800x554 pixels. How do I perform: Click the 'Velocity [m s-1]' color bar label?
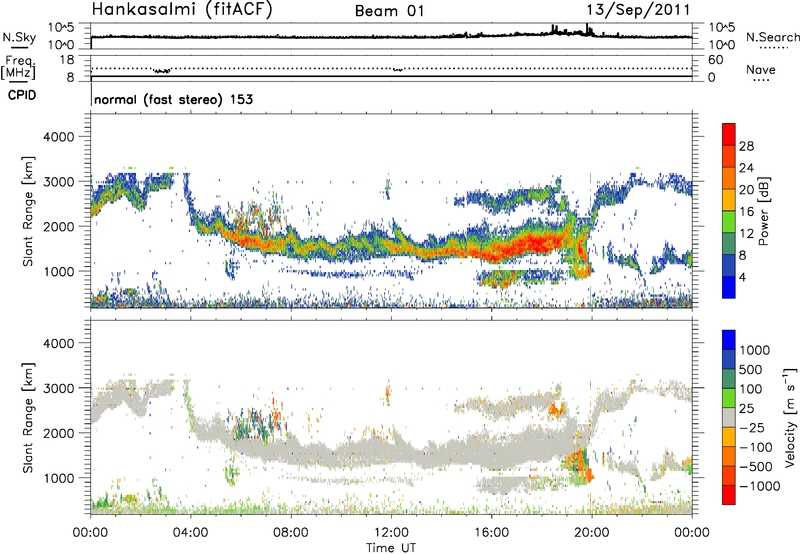[790, 417]
